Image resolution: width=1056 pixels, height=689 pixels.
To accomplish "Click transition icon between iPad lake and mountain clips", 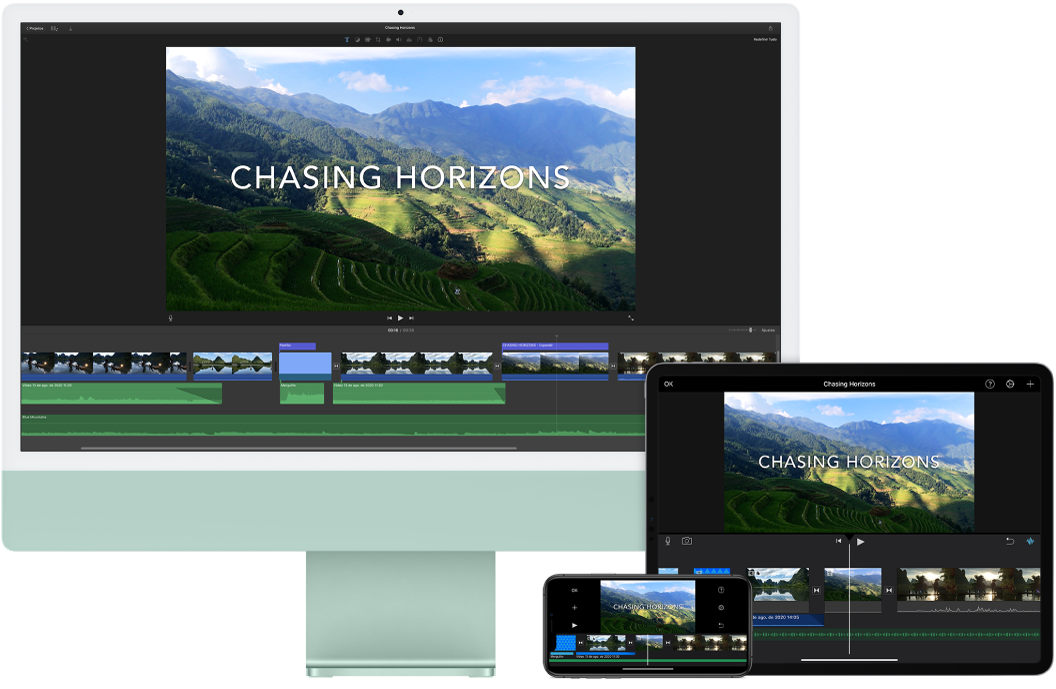I will [817, 590].
